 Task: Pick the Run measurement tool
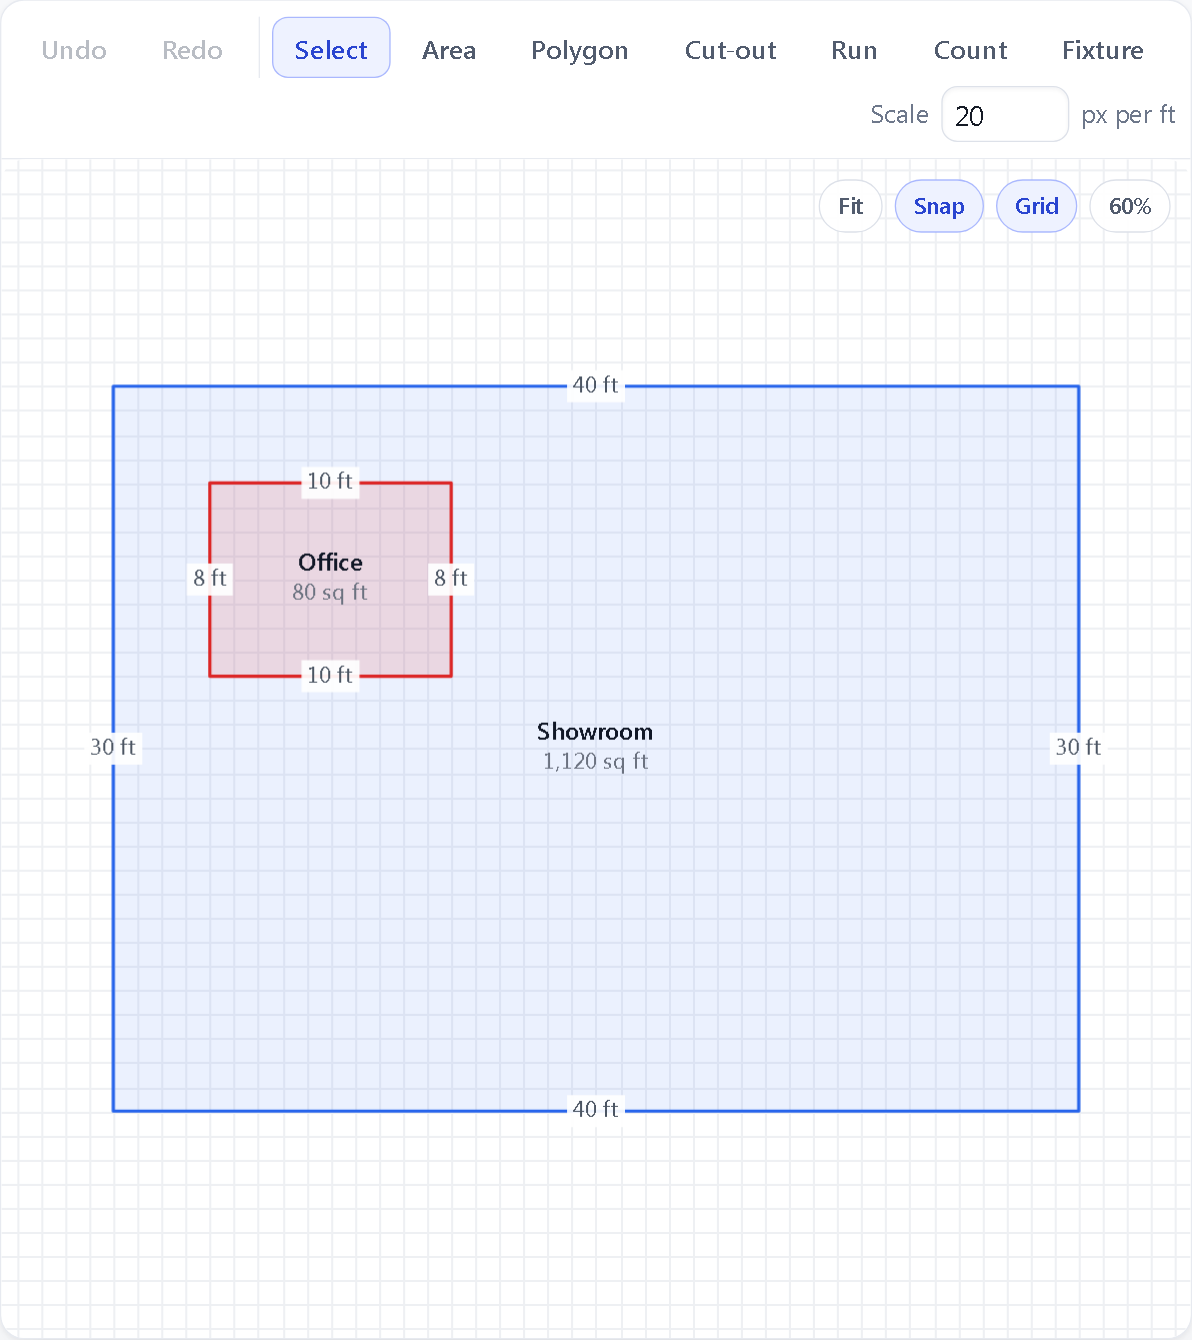click(854, 50)
